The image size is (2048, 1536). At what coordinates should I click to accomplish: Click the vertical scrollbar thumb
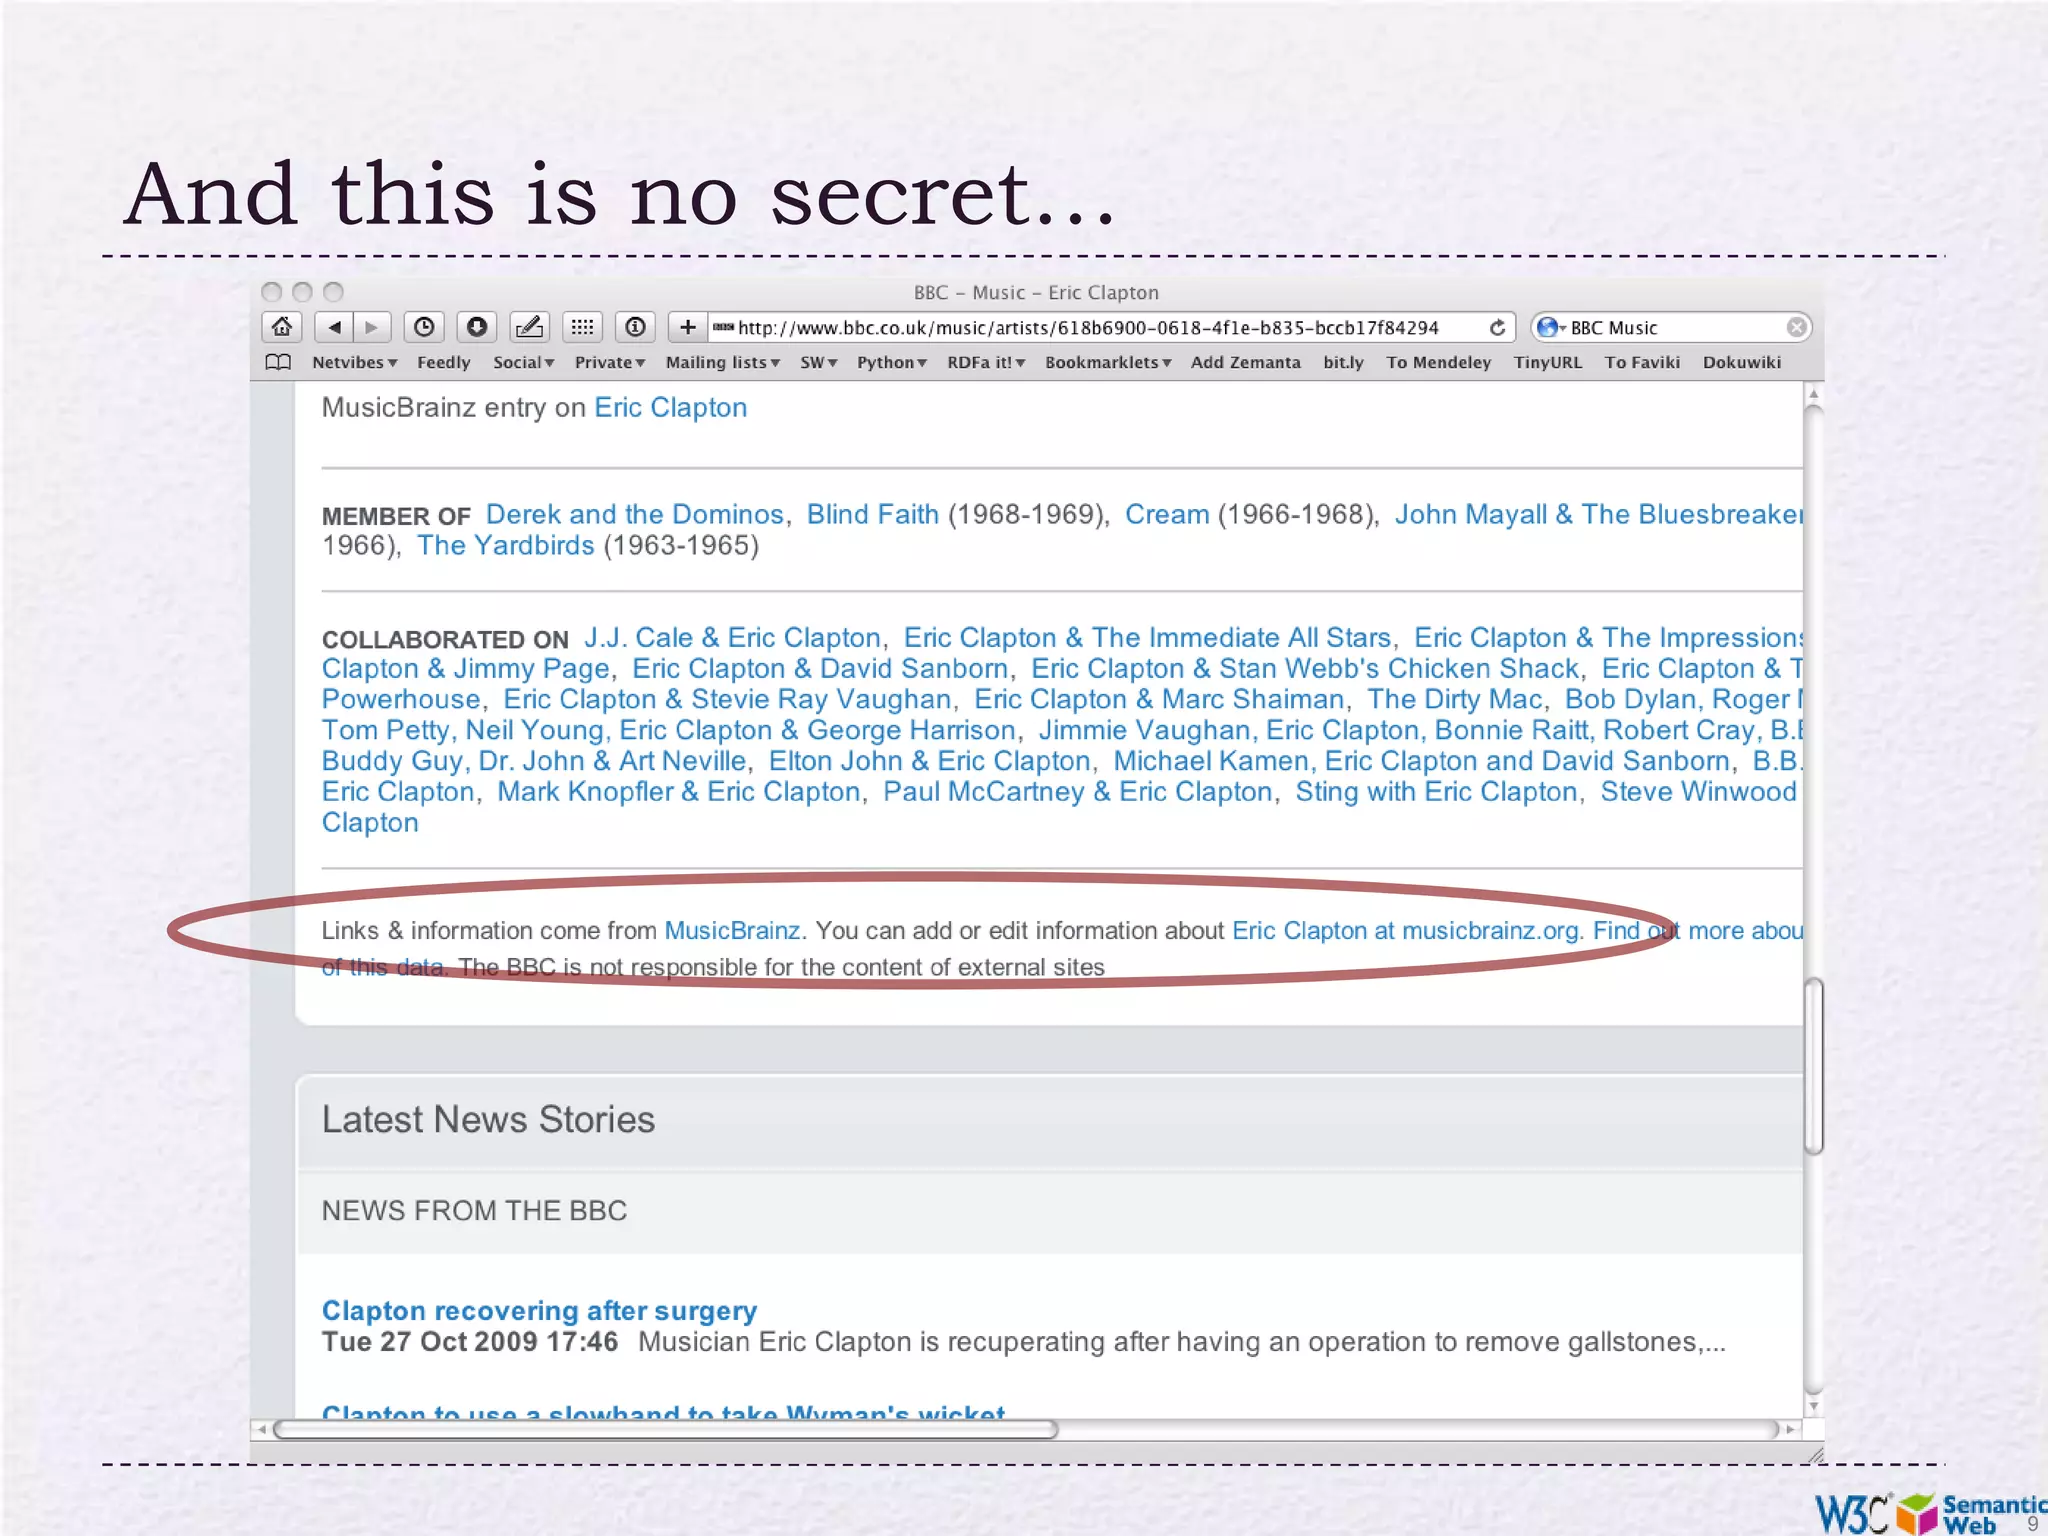pyautogui.click(x=1813, y=1066)
